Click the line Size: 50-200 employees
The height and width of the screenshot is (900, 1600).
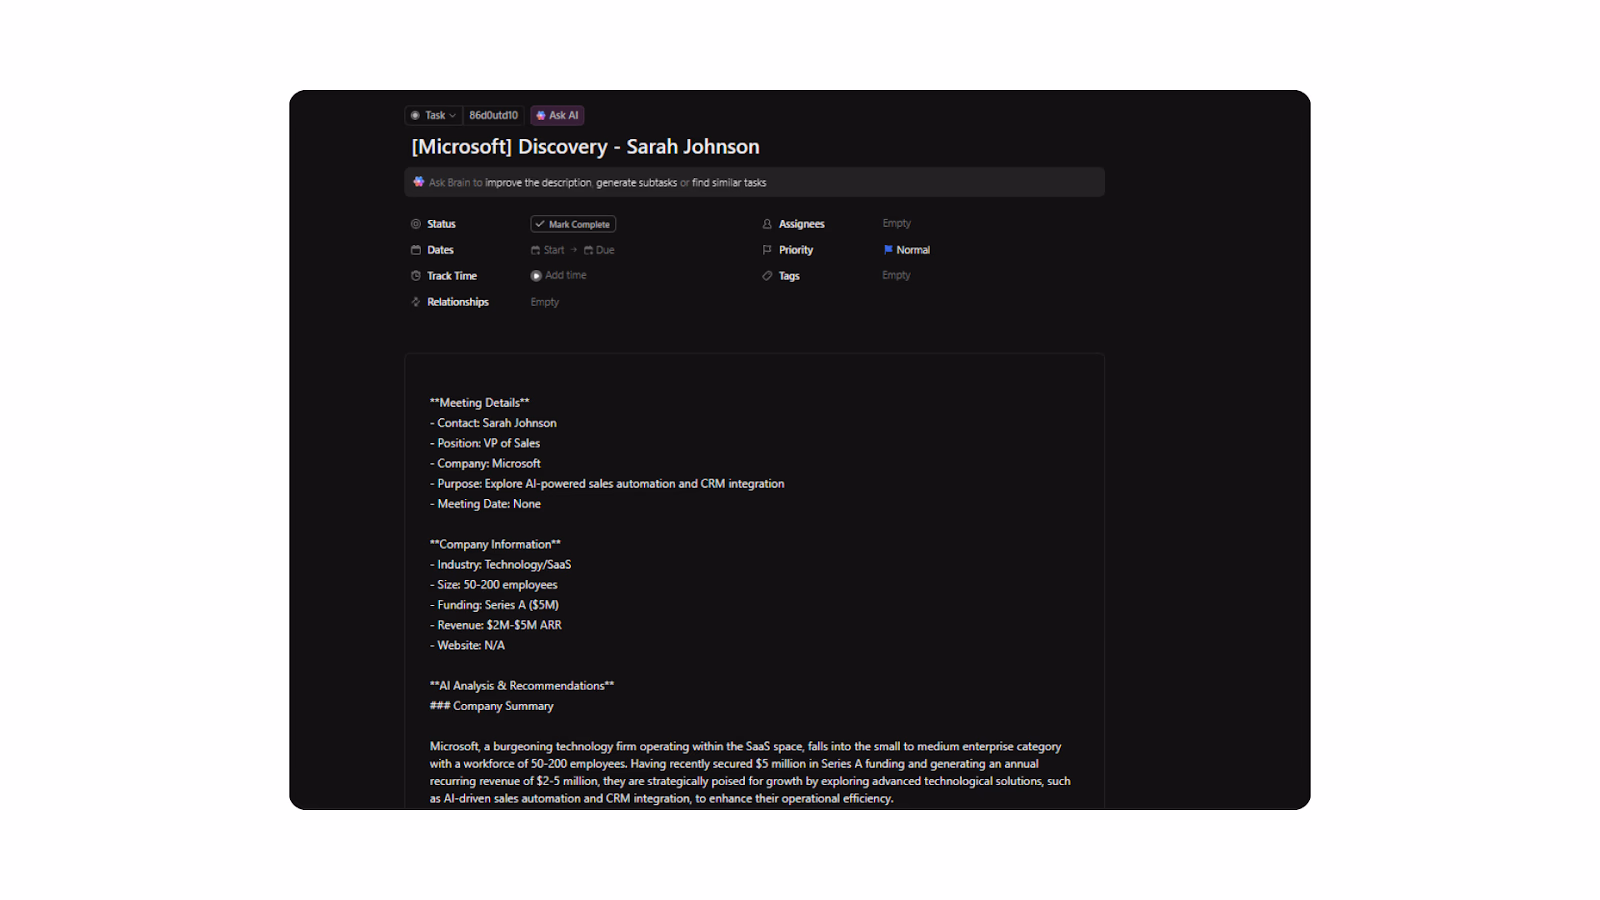click(x=494, y=585)
